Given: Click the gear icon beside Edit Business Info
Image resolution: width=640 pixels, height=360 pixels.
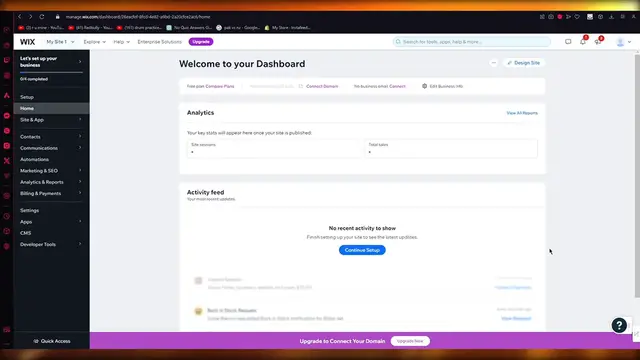Looking at the screenshot, I should pos(424,86).
